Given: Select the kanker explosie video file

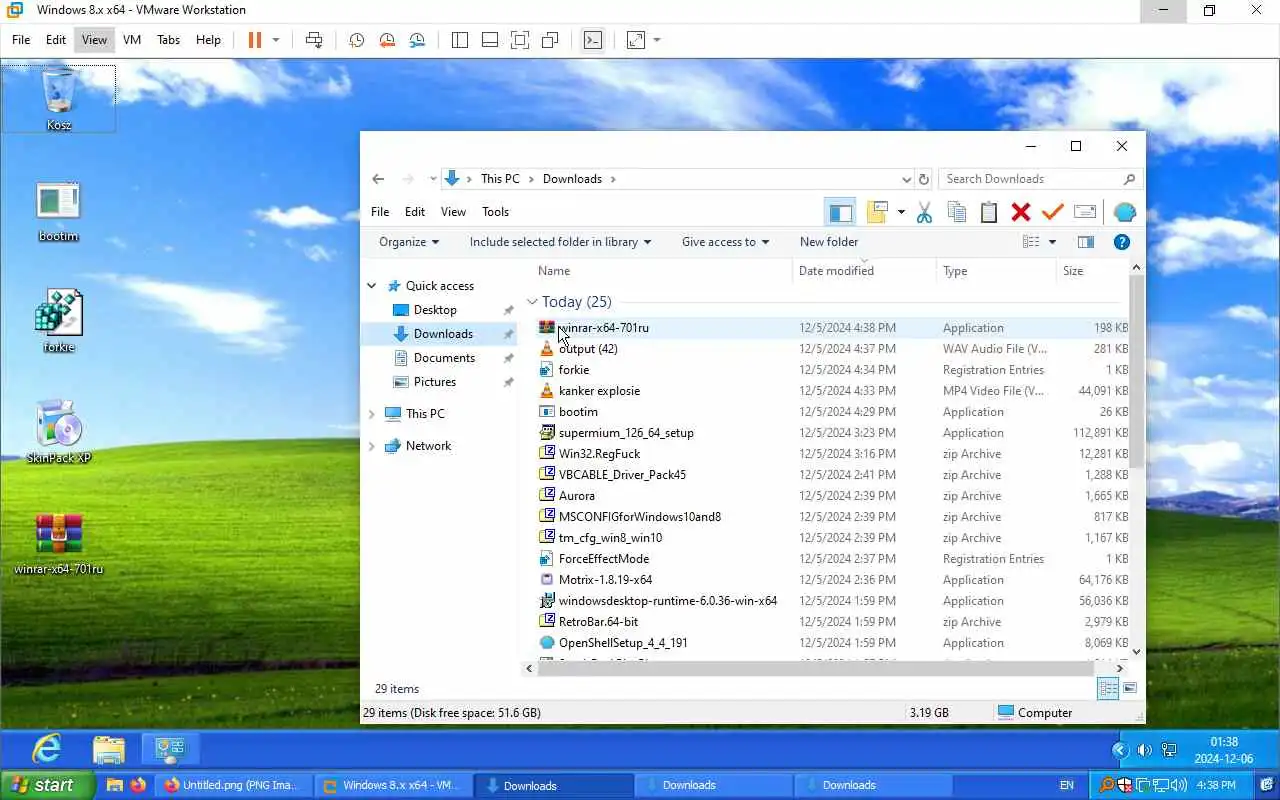Looking at the screenshot, I should [599, 391].
